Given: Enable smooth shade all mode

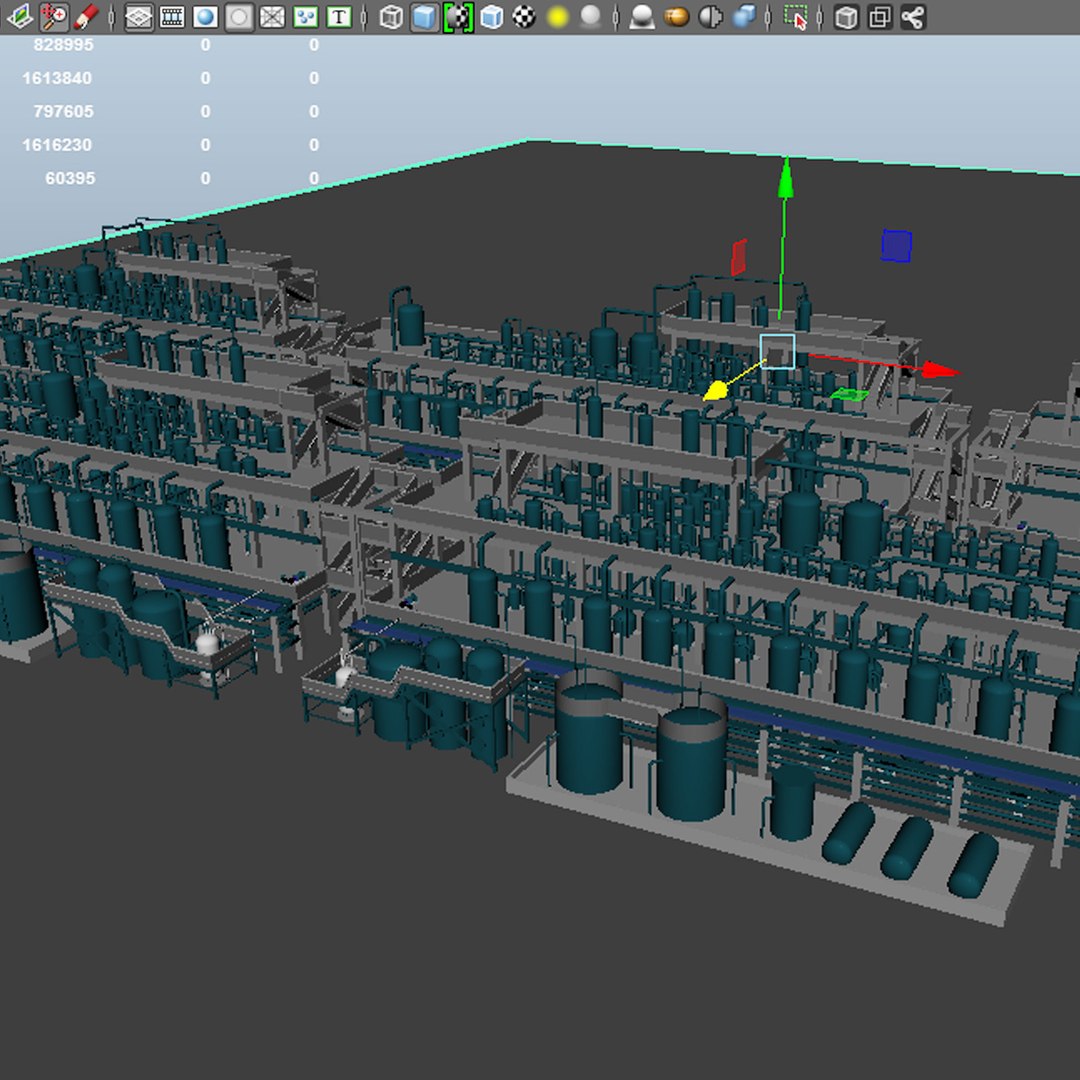Looking at the screenshot, I should (x=424, y=17).
